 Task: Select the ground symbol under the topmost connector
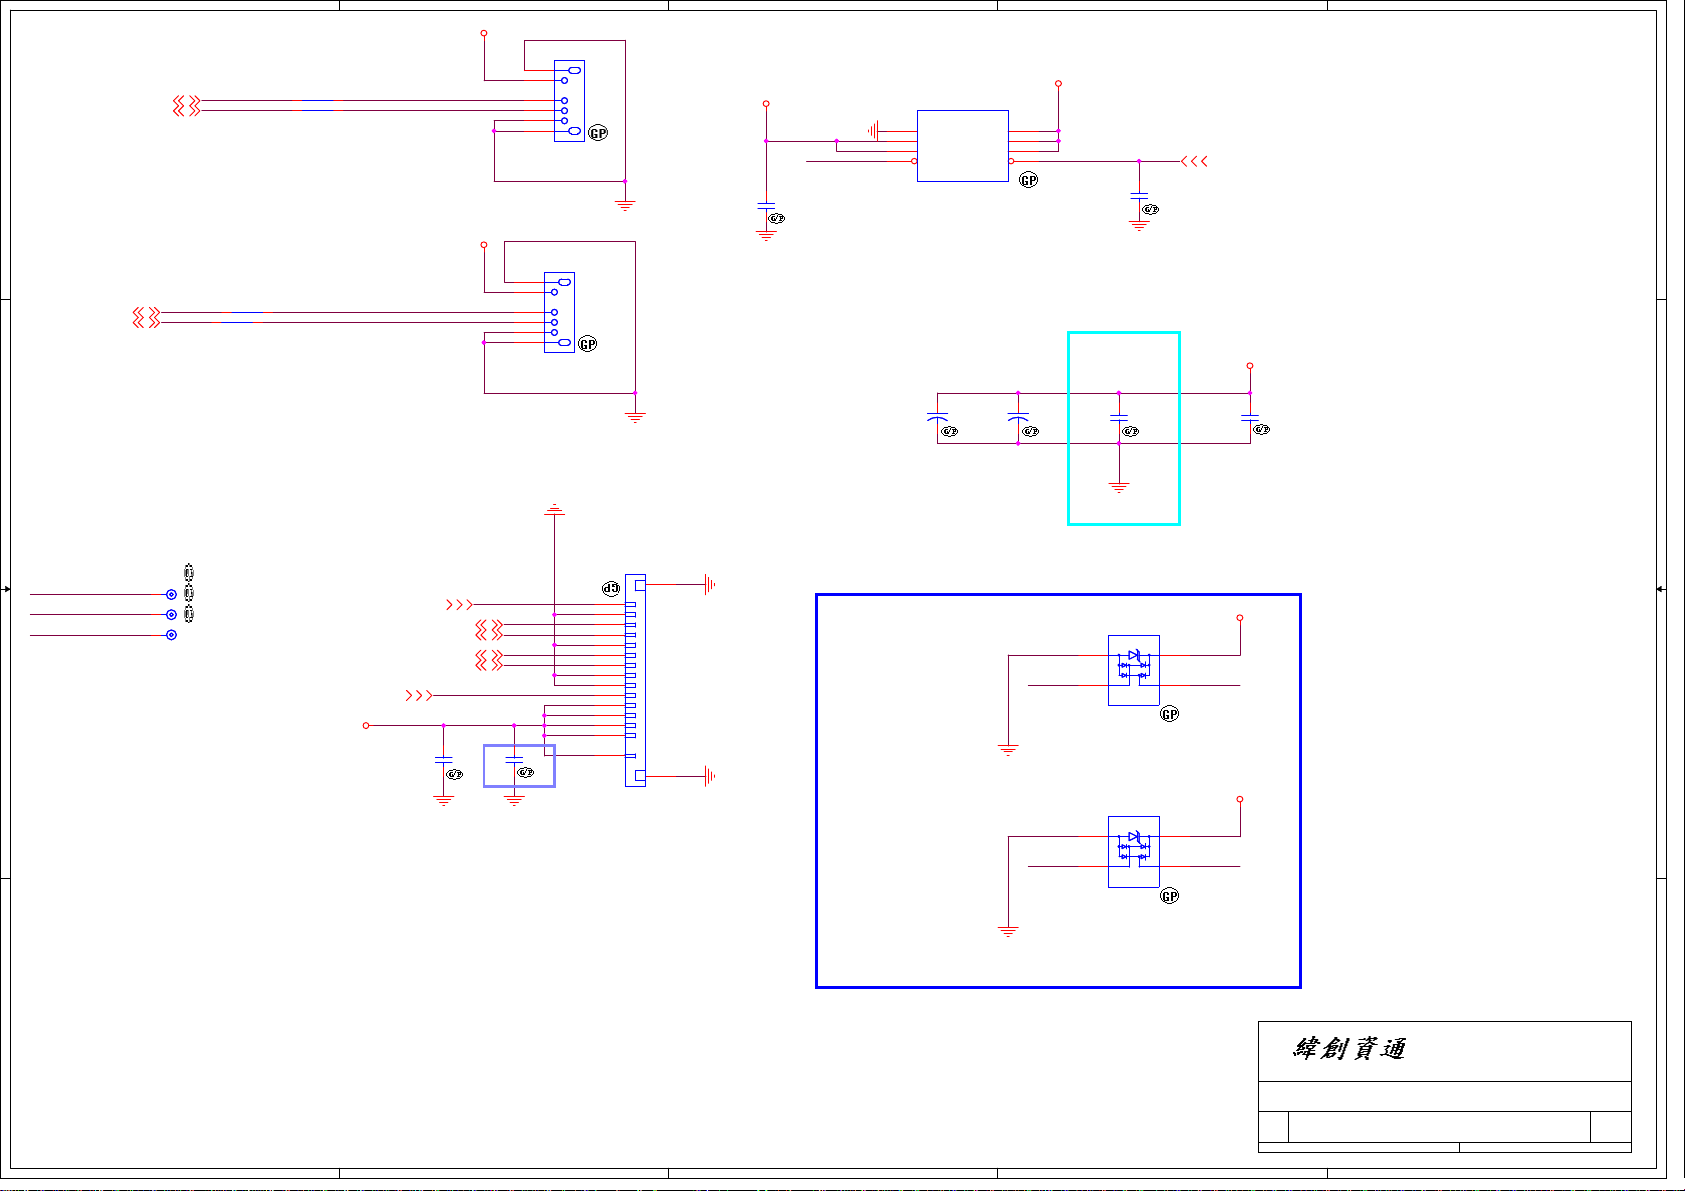pos(625,206)
